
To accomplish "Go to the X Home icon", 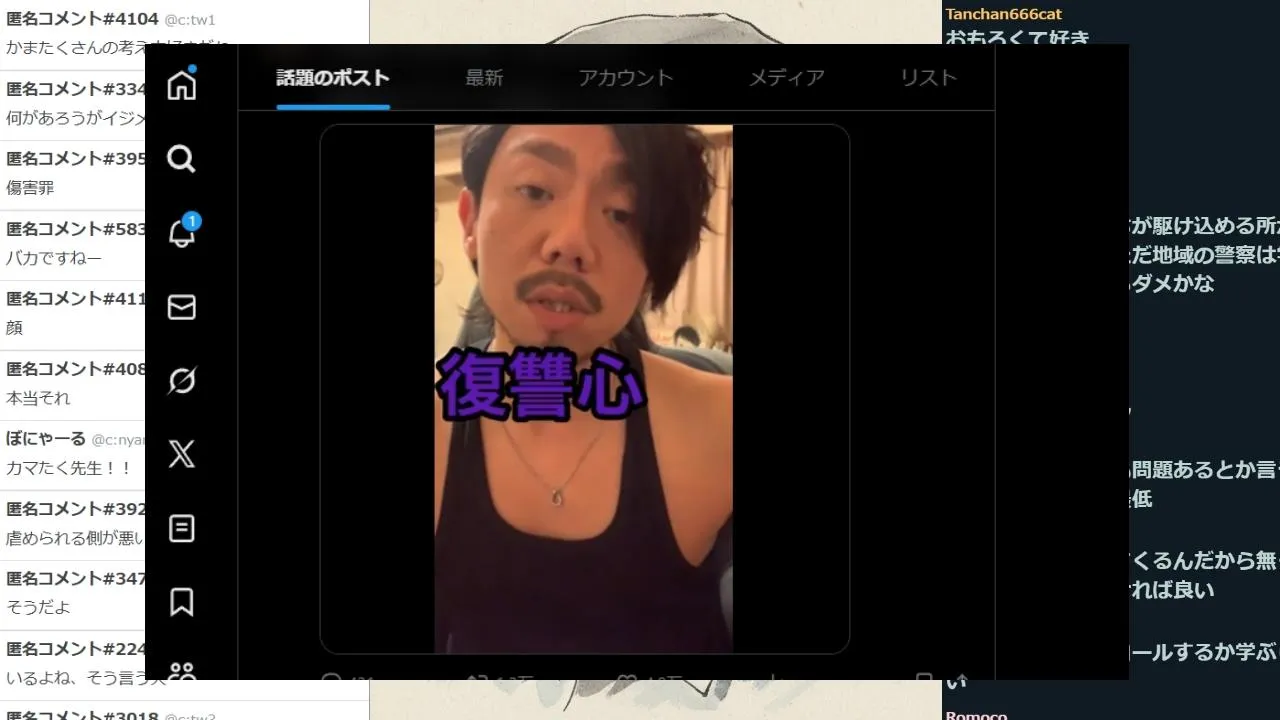I will point(181,84).
